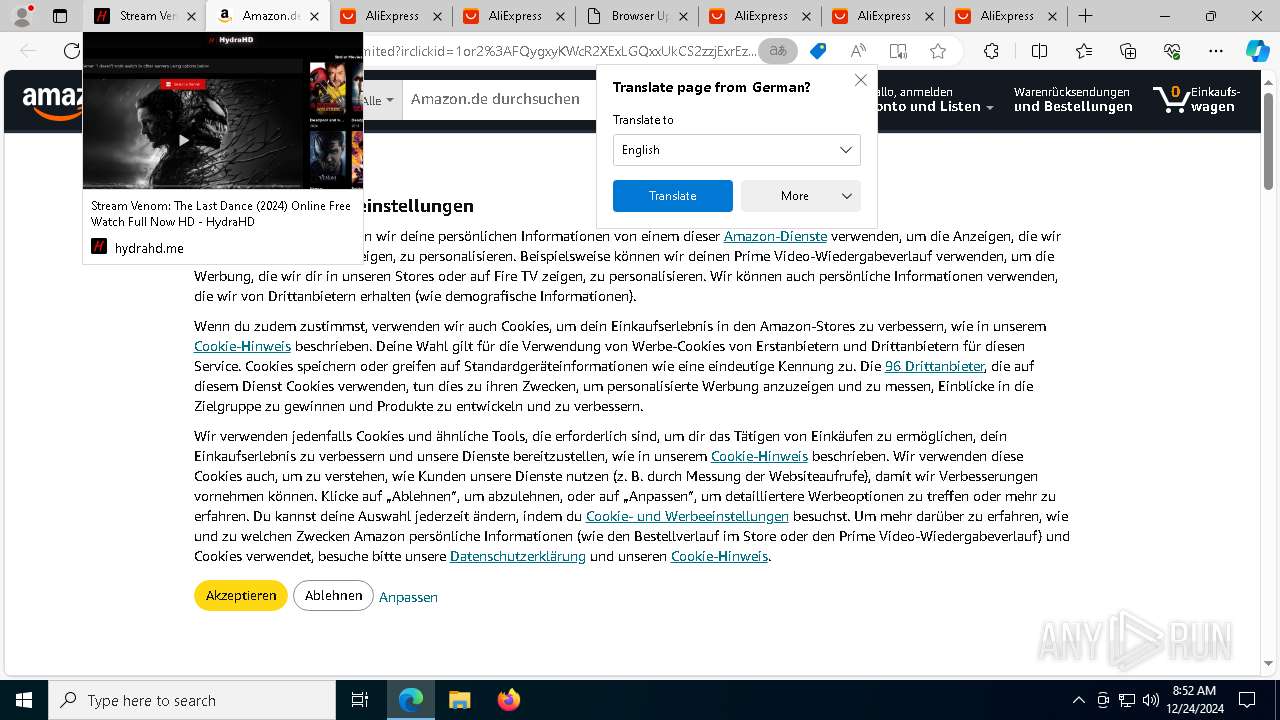Open the Anpassen link
Image resolution: width=1280 pixels, height=720 pixels.
408,597
